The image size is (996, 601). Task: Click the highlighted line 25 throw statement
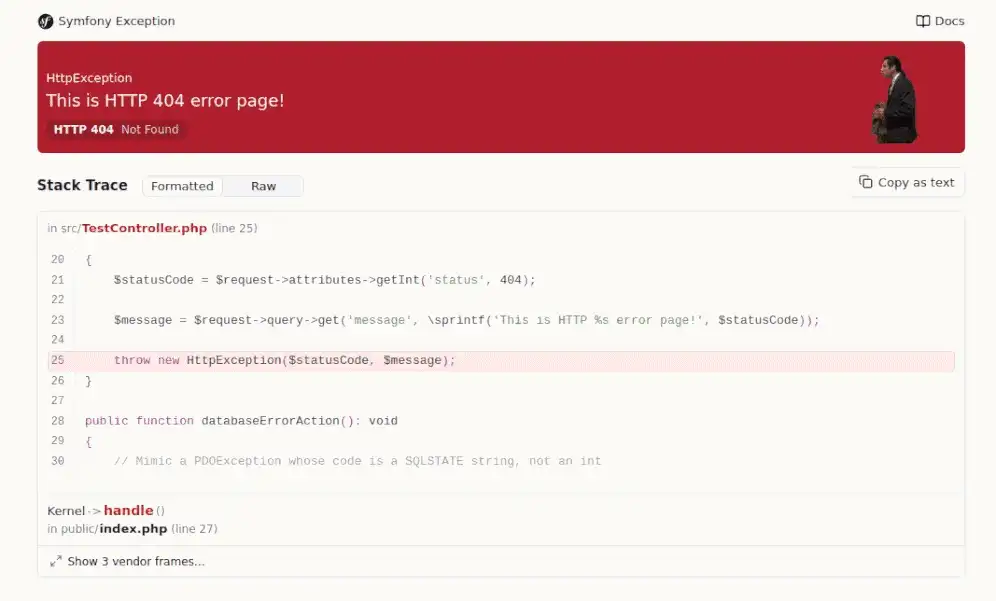point(501,361)
